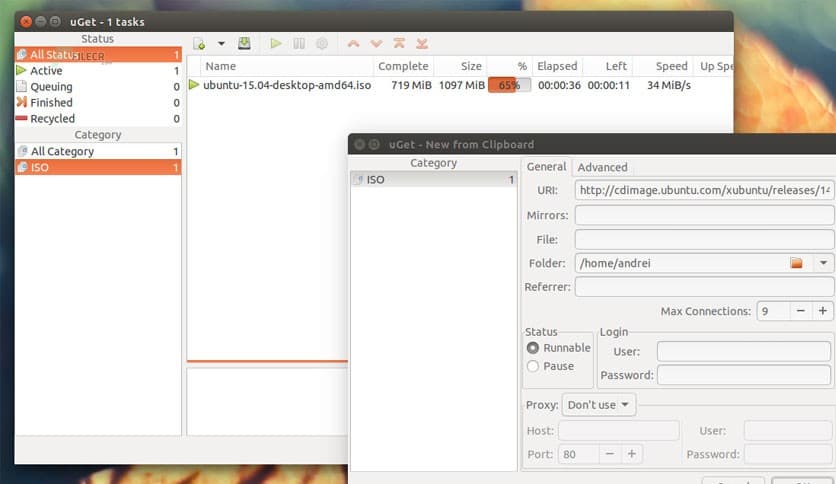Click the 719 MiB complete value
The width and height of the screenshot is (836, 484).
pyautogui.click(x=411, y=85)
